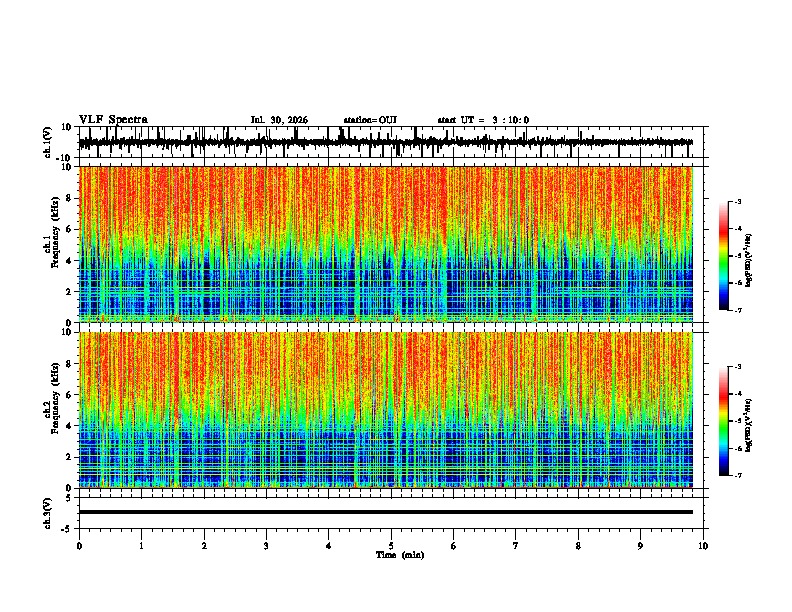Click the ch.1 "Frequency (kHz)" axis label

pyautogui.click(x=55, y=232)
